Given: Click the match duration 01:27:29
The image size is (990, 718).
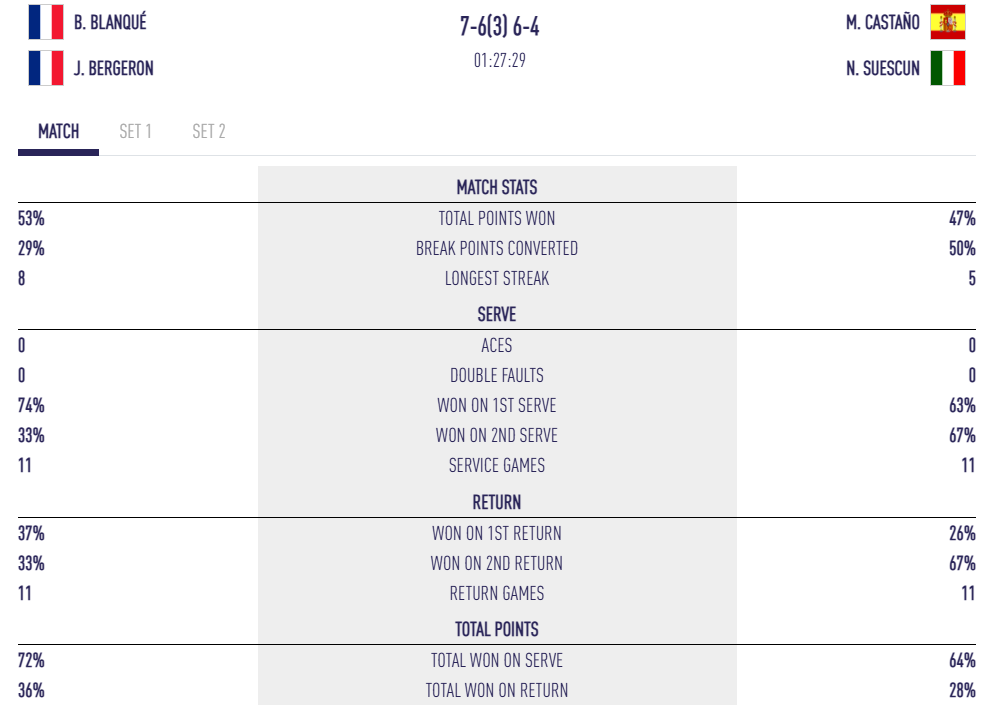Looking at the screenshot, I should (499, 60).
